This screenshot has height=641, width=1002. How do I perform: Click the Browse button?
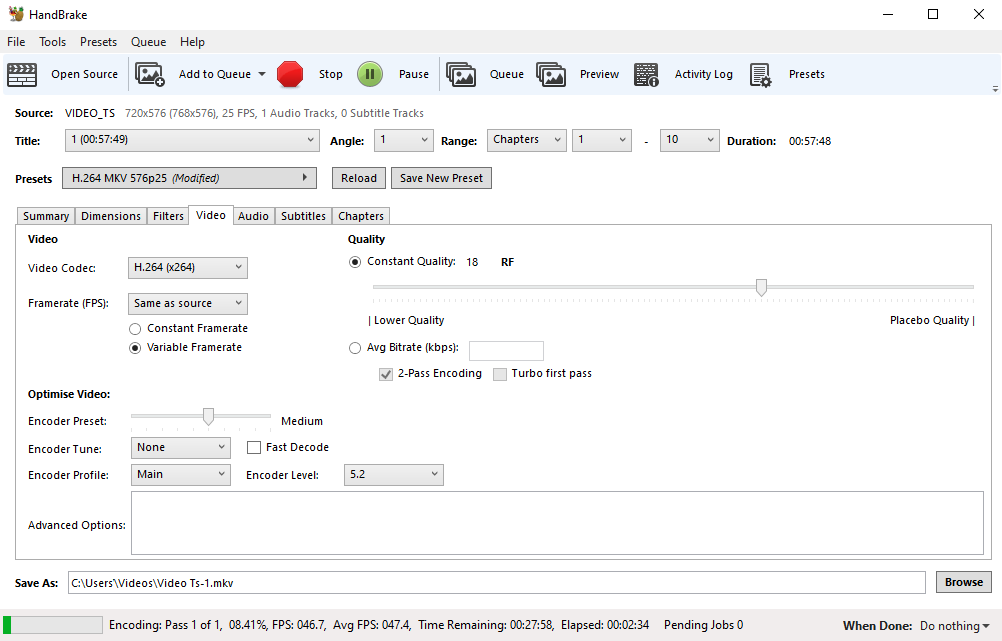pyautogui.click(x=964, y=582)
